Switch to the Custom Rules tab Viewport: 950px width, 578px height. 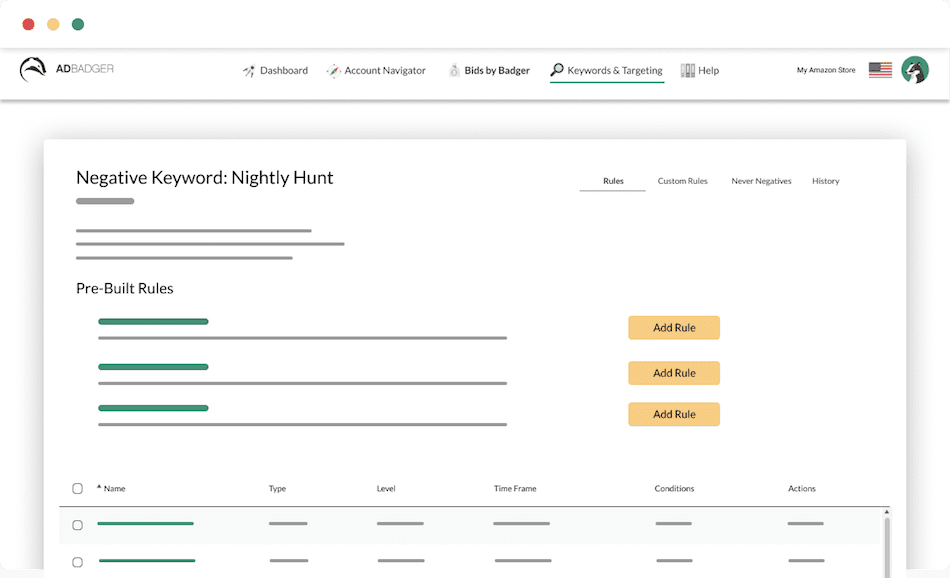(682, 181)
